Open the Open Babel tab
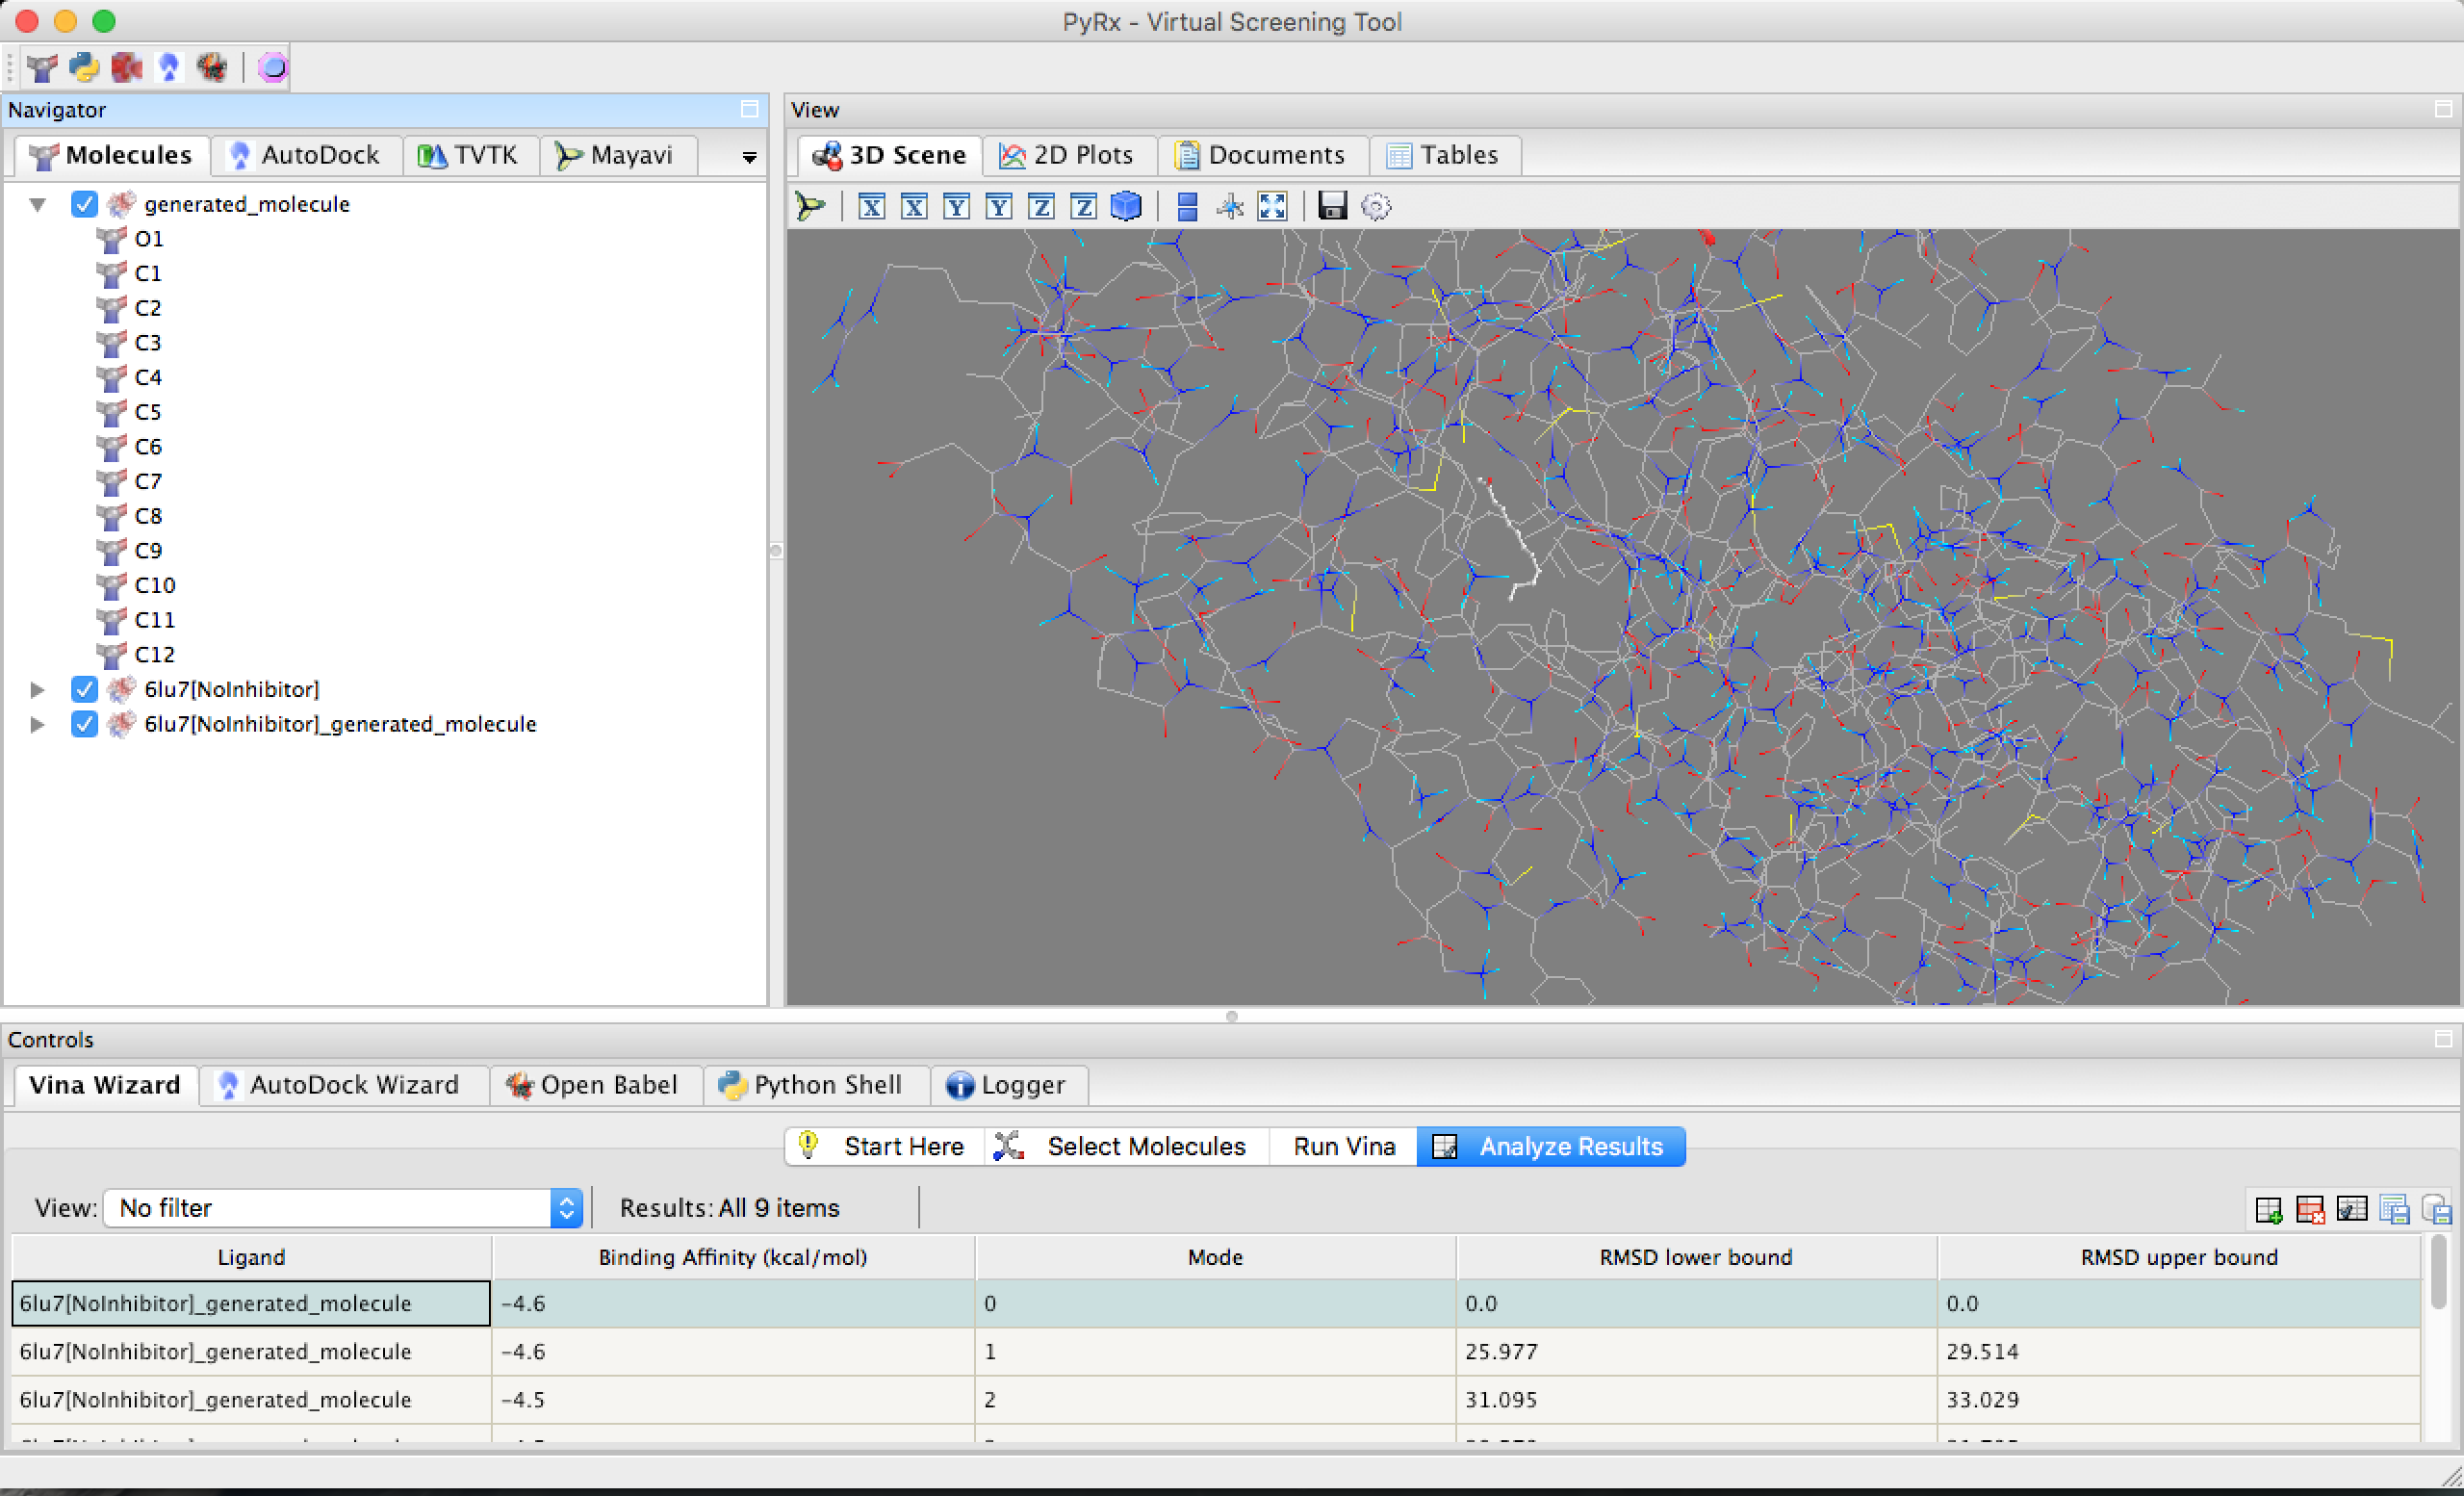 593,1085
